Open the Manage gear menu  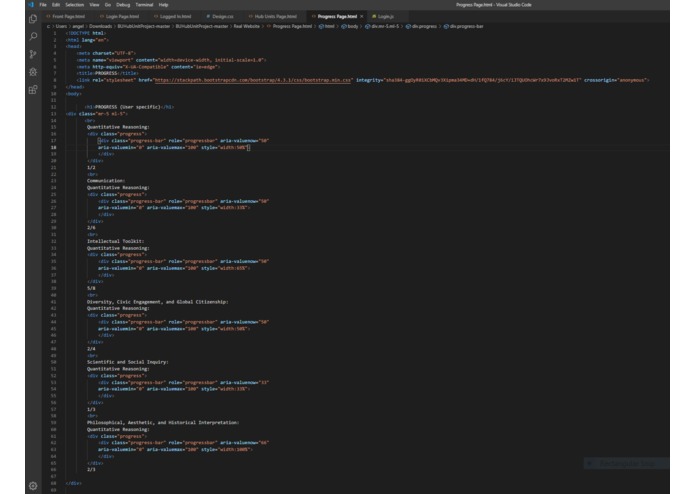pyautogui.click(x=33, y=486)
